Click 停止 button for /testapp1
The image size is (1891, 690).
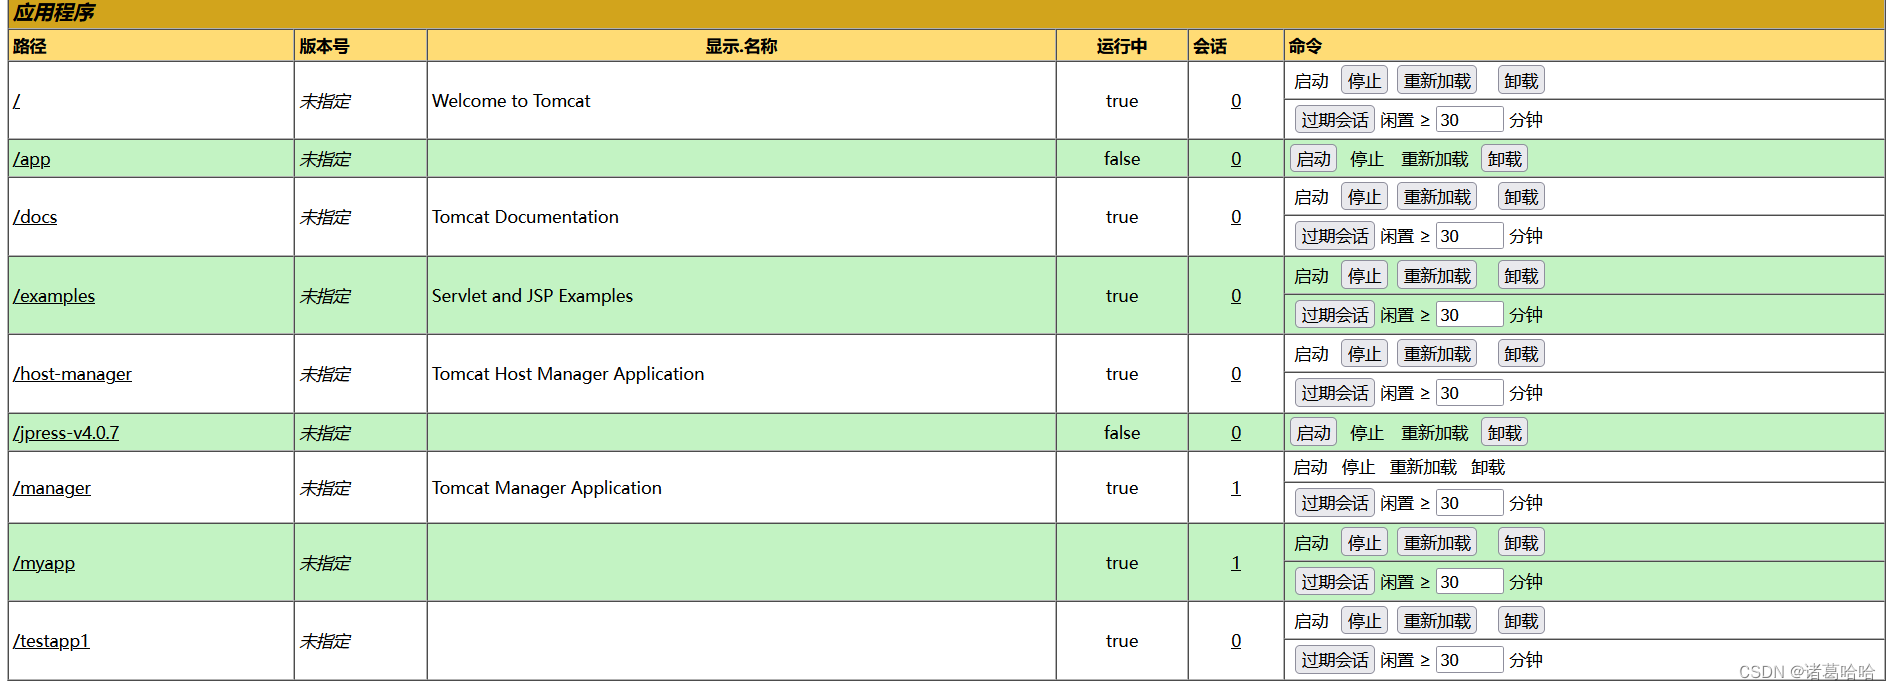1364,621
